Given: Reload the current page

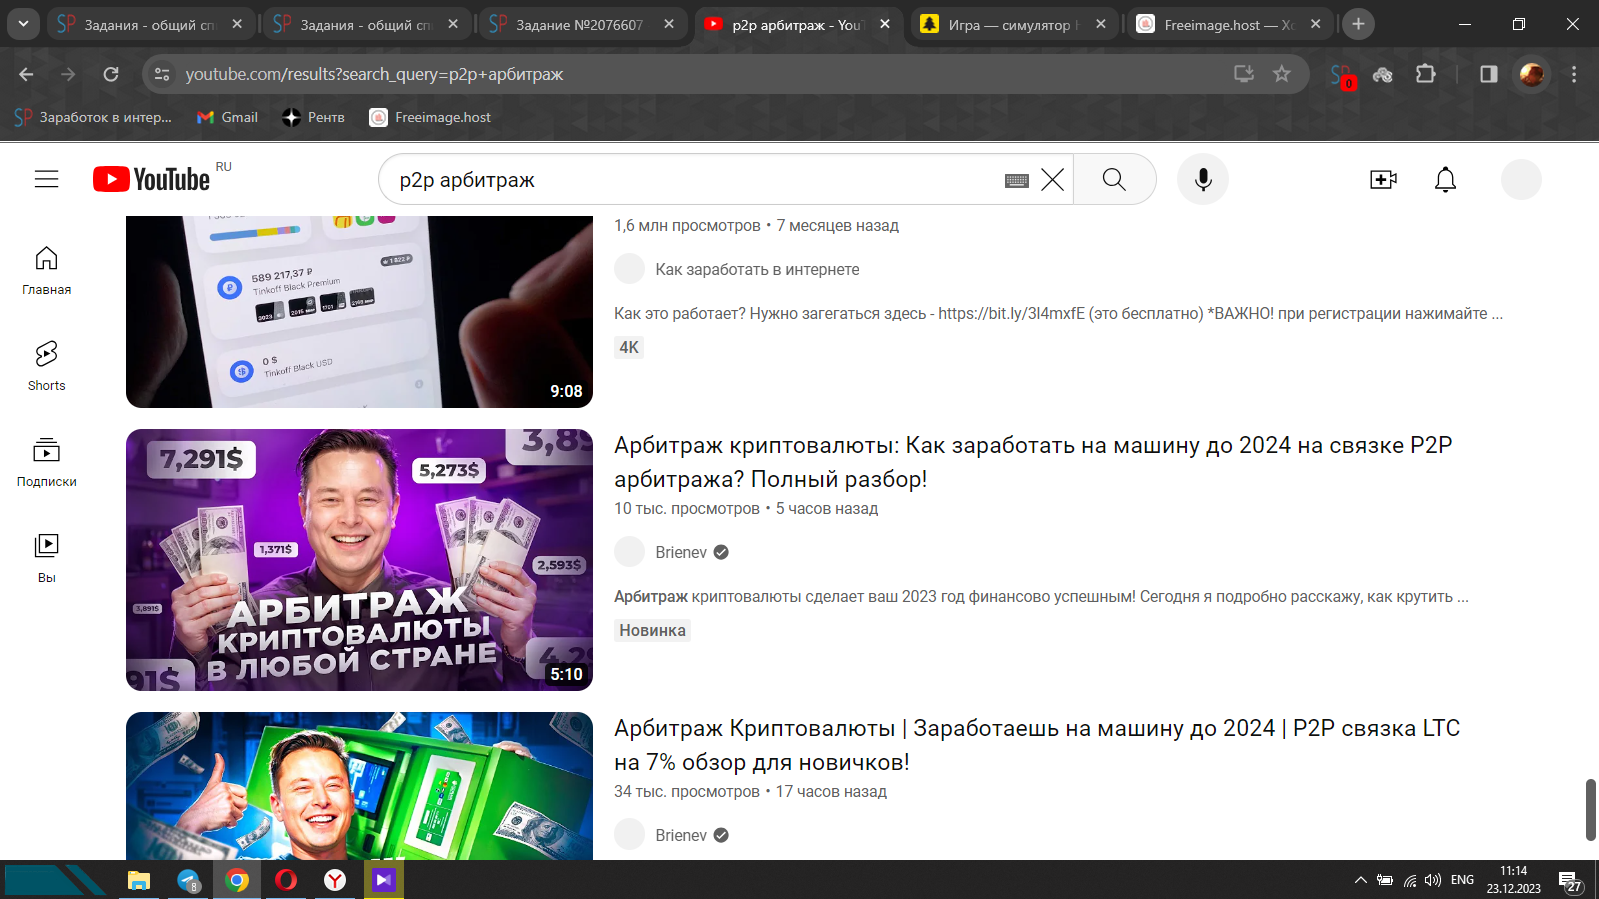Looking at the screenshot, I should point(111,74).
